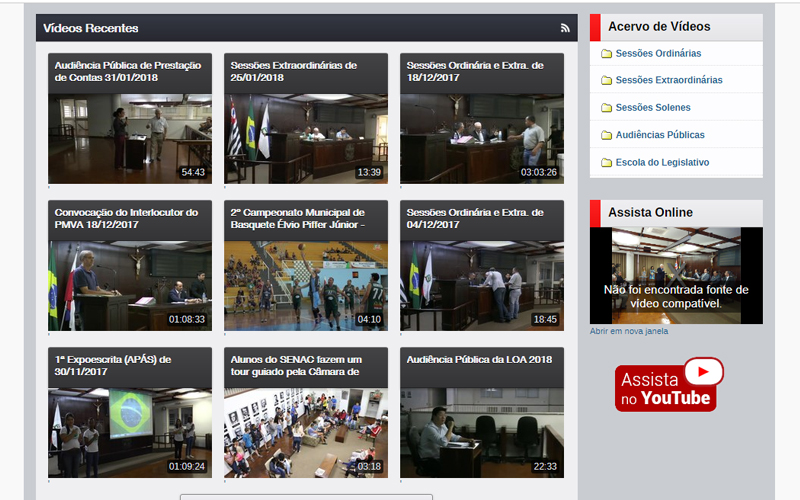Click the 03:03:26 duration badge
The image size is (800, 500).
(539, 172)
